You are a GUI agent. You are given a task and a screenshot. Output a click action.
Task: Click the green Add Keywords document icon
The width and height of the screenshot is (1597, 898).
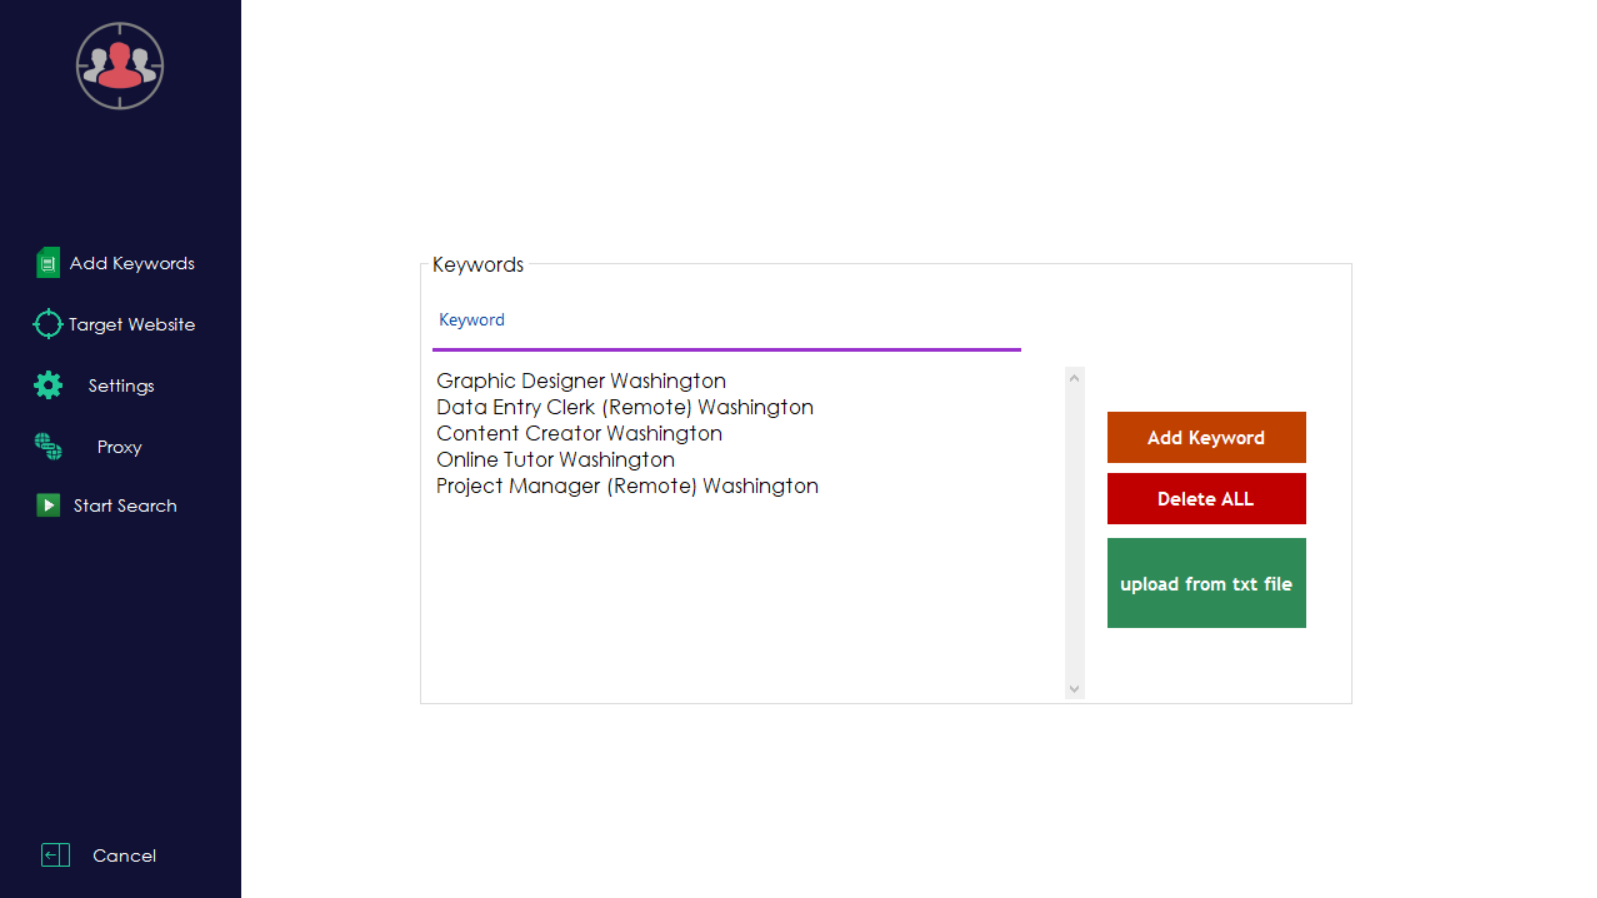(x=47, y=263)
